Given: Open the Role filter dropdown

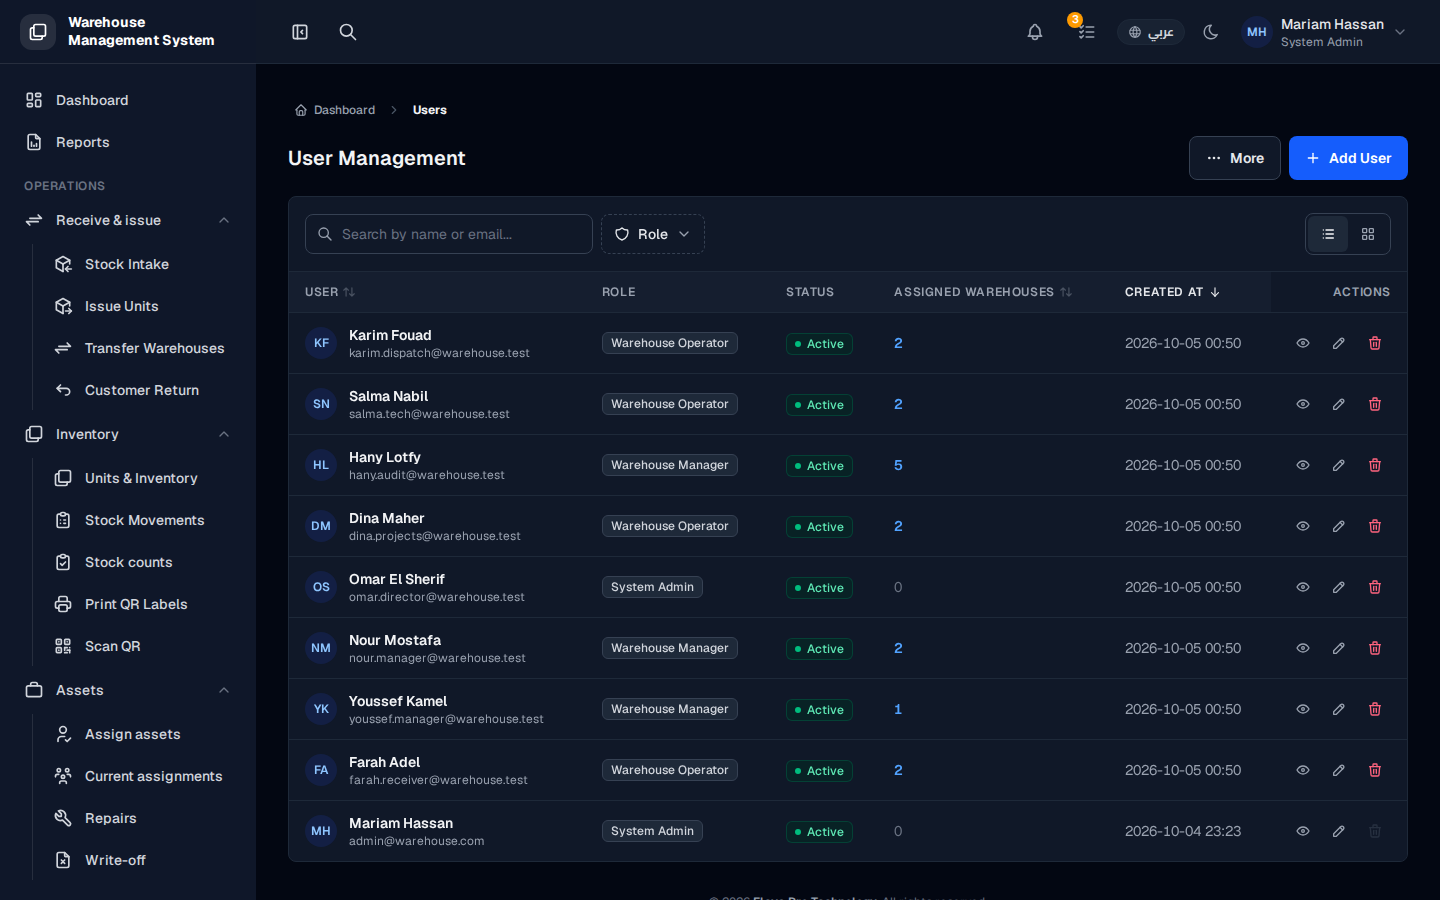Looking at the screenshot, I should (x=653, y=234).
